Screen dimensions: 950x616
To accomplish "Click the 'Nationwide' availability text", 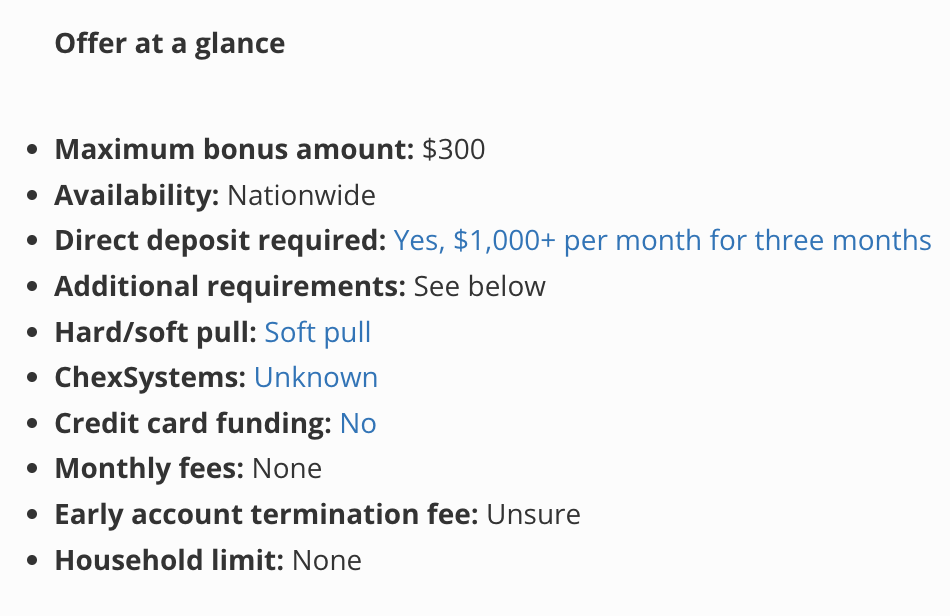I will click(301, 196).
